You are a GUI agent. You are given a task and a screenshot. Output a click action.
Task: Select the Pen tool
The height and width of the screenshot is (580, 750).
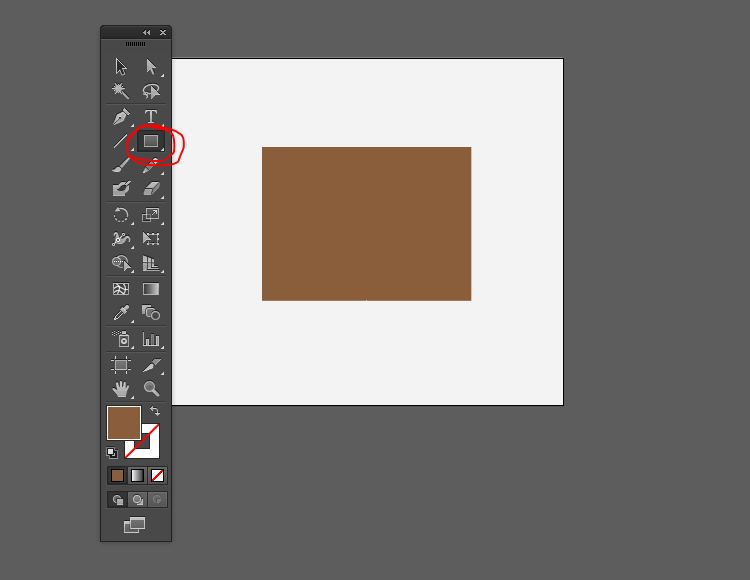pos(121,117)
